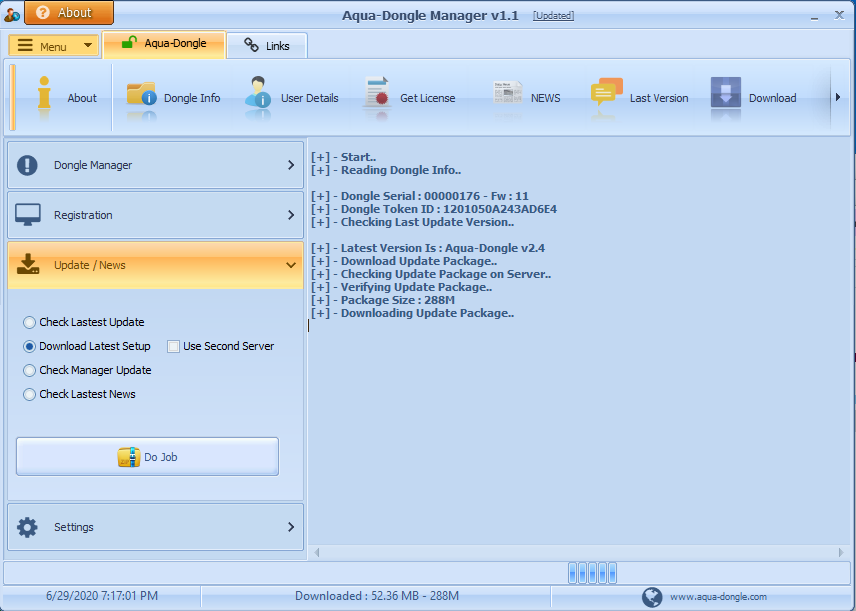The width and height of the screenshot is (856, 611).
Task: Expand the Registration section chevron
Action: click(x=291, y=215)
